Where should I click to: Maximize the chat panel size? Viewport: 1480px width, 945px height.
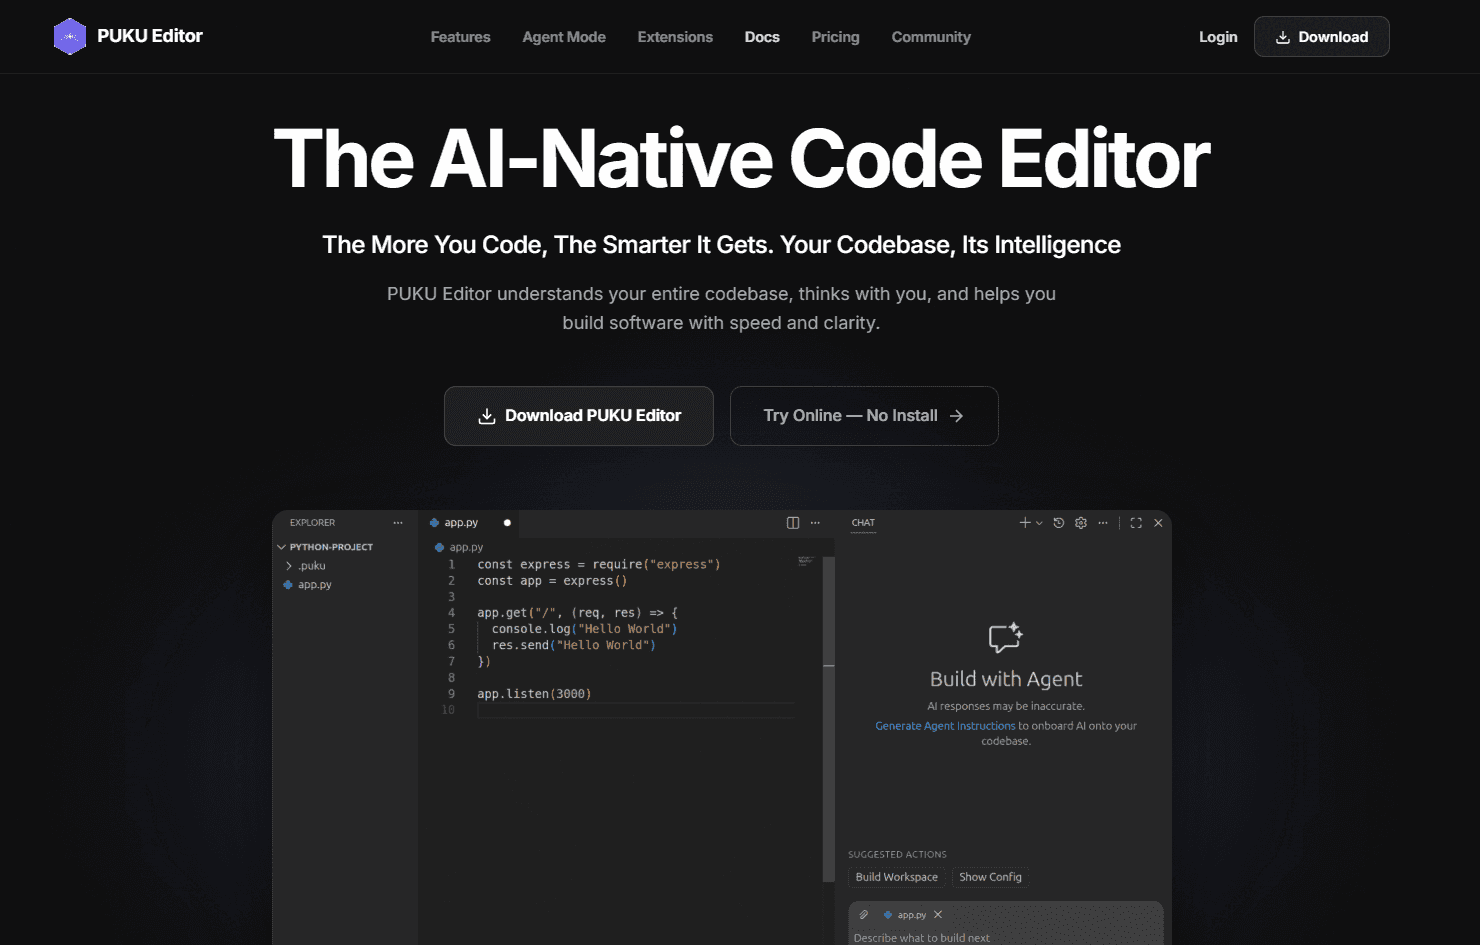[x=1136, y=523]
